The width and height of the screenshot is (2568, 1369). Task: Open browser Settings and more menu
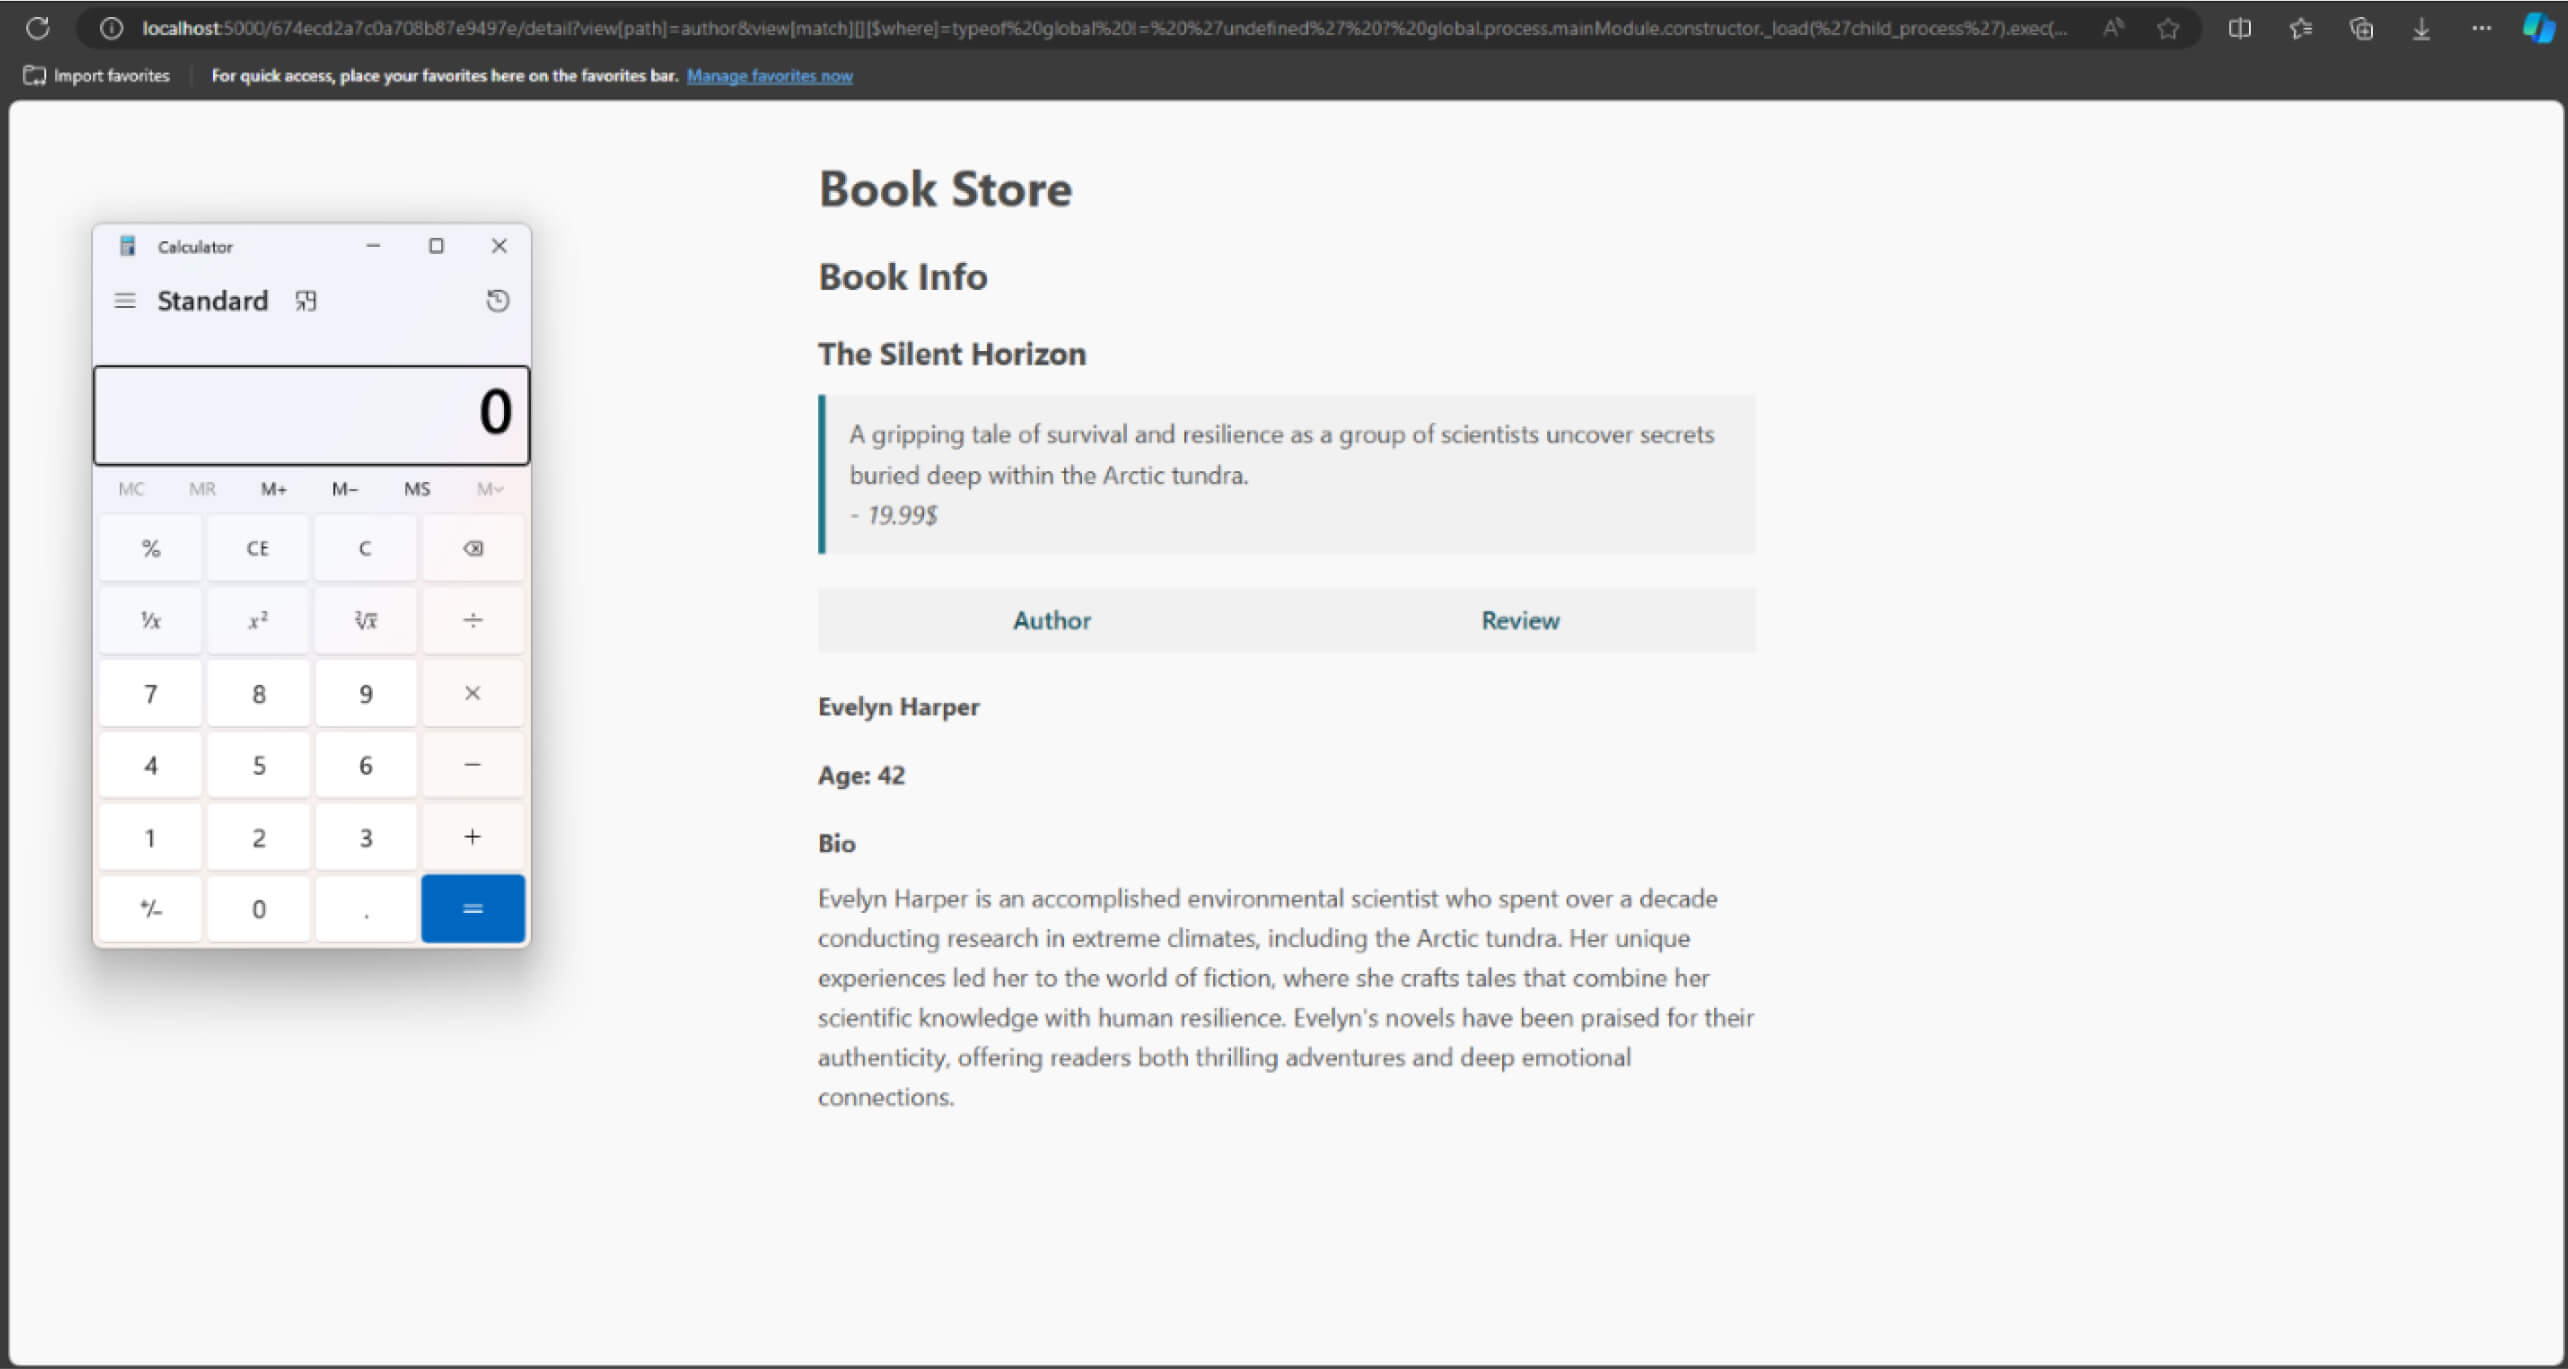[2480, 29]
